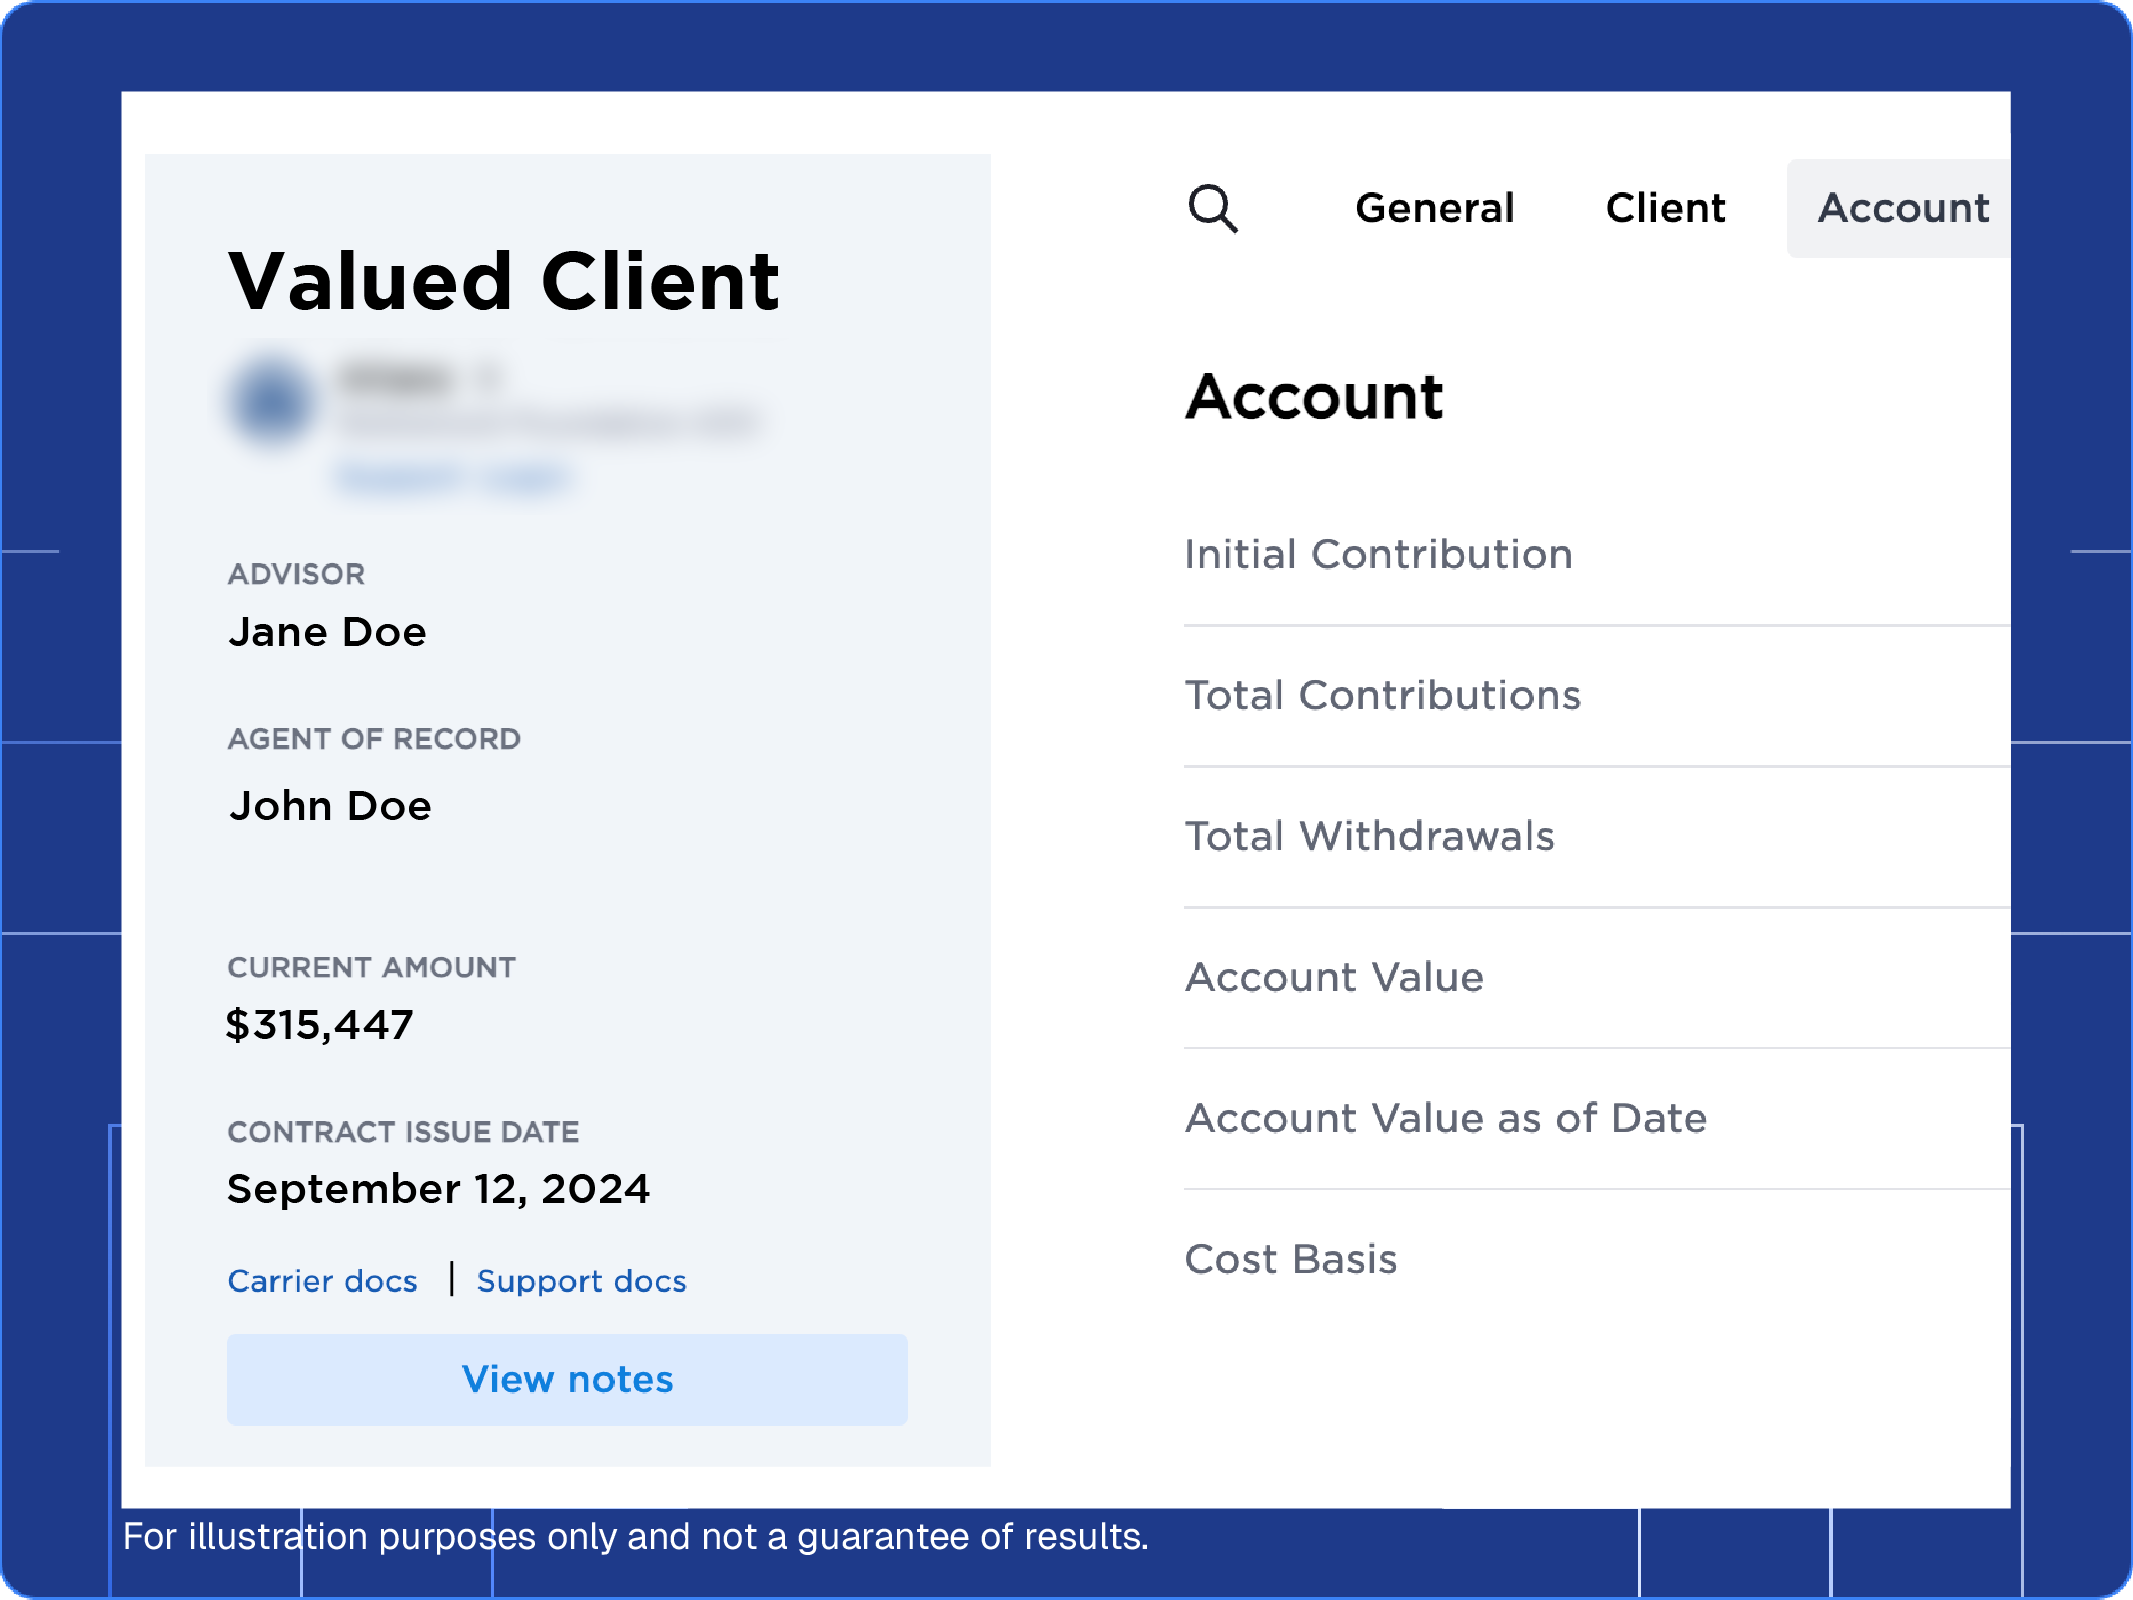Click the blurred blue link under avatar
The height and width of the screenshot is (1600, 2133).
click(x=453, y=479)
